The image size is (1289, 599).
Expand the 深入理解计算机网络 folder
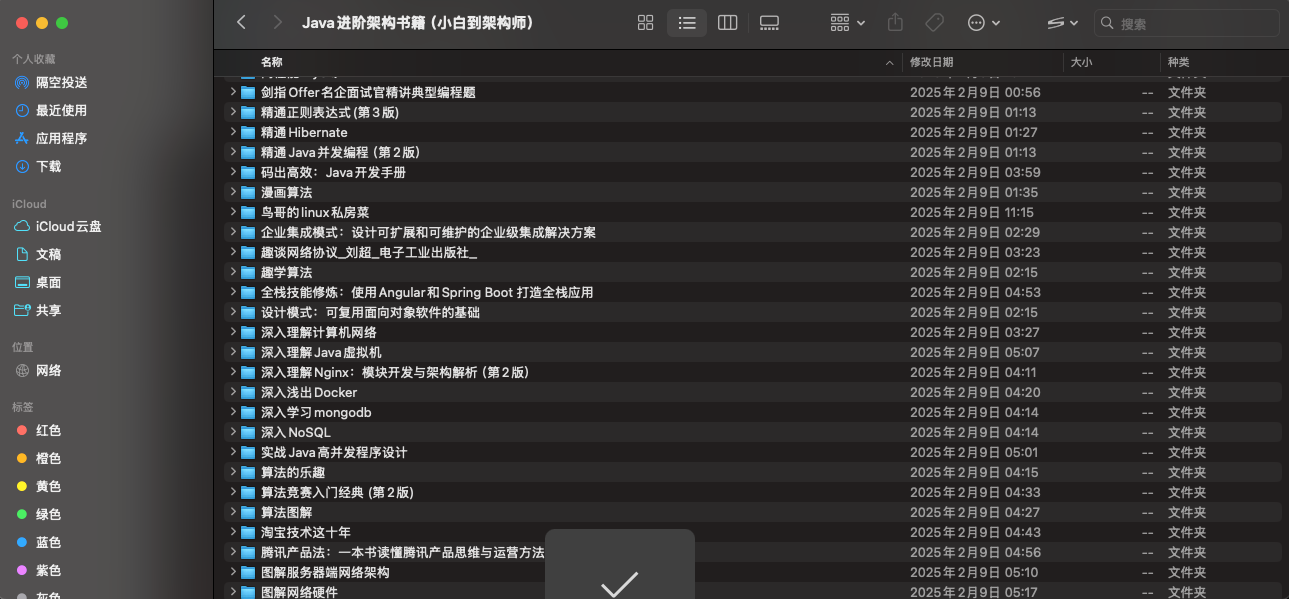(x=232, y=332)
